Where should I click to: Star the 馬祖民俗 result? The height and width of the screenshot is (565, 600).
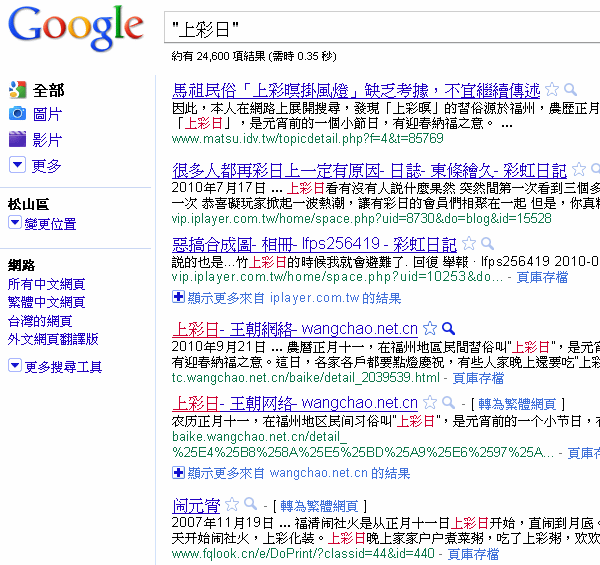tap(552, 90)
